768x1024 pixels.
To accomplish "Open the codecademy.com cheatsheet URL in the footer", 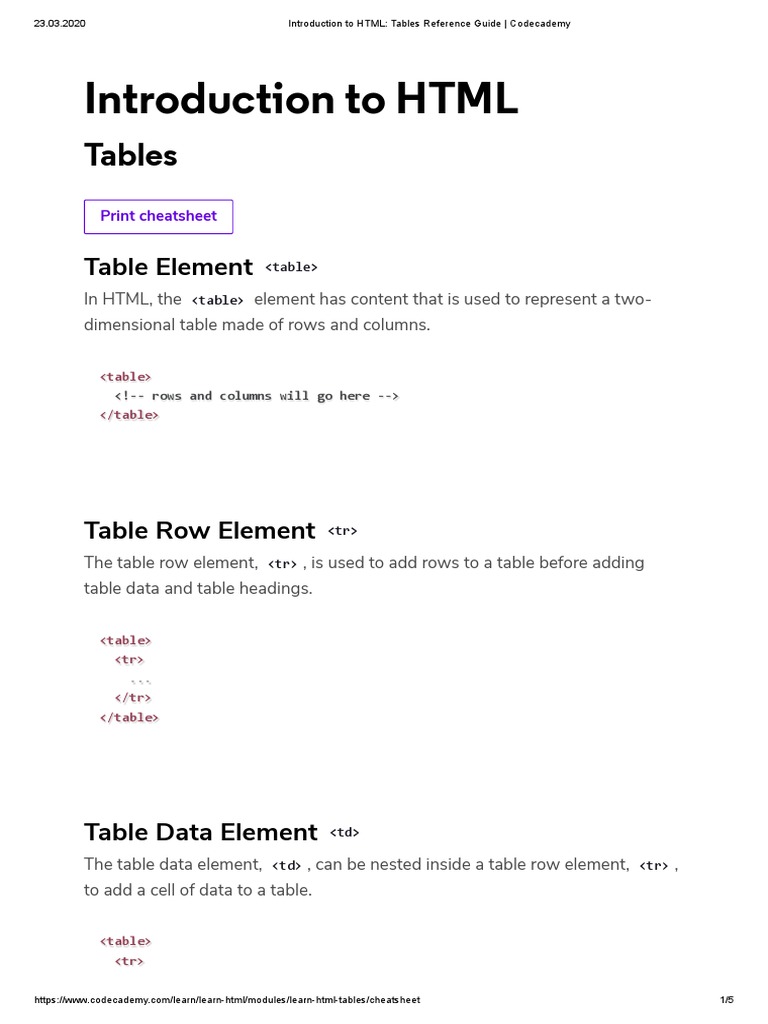I will (x=227, y=1000).
